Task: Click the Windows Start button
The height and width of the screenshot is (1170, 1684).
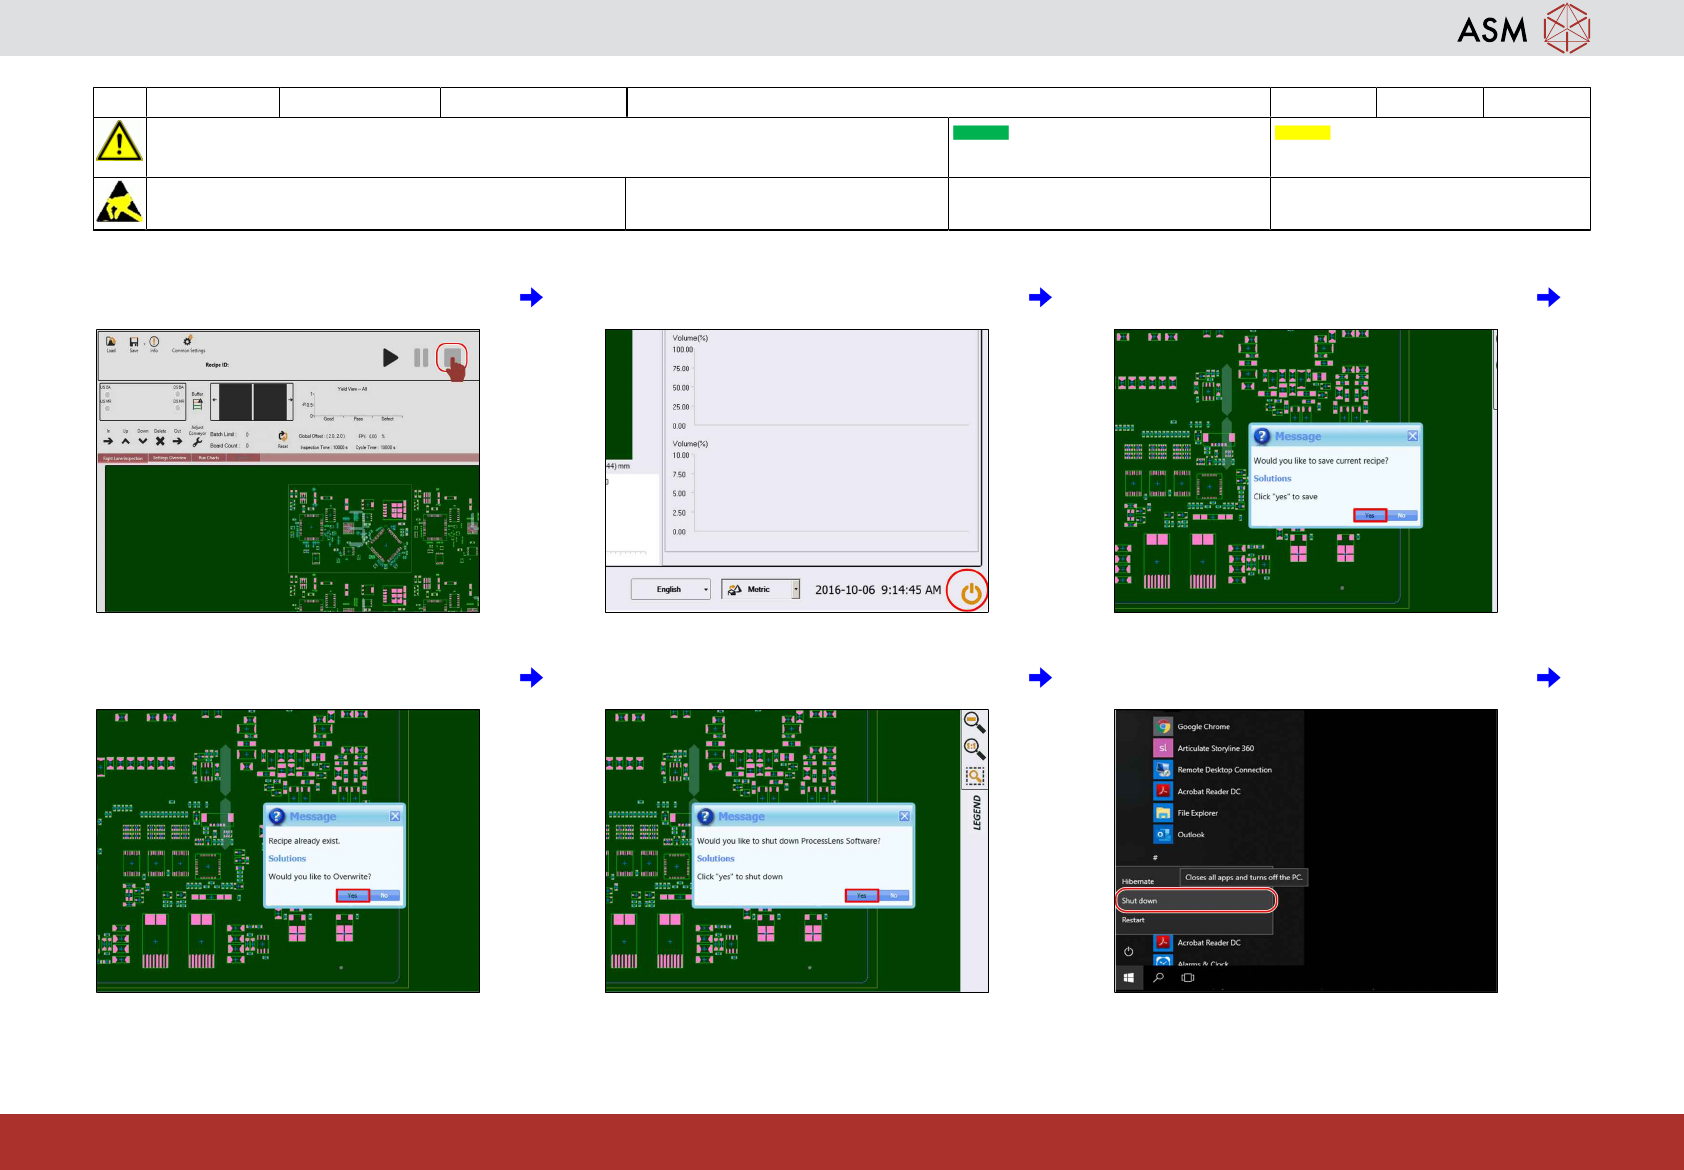Action: pos(1129,978)
